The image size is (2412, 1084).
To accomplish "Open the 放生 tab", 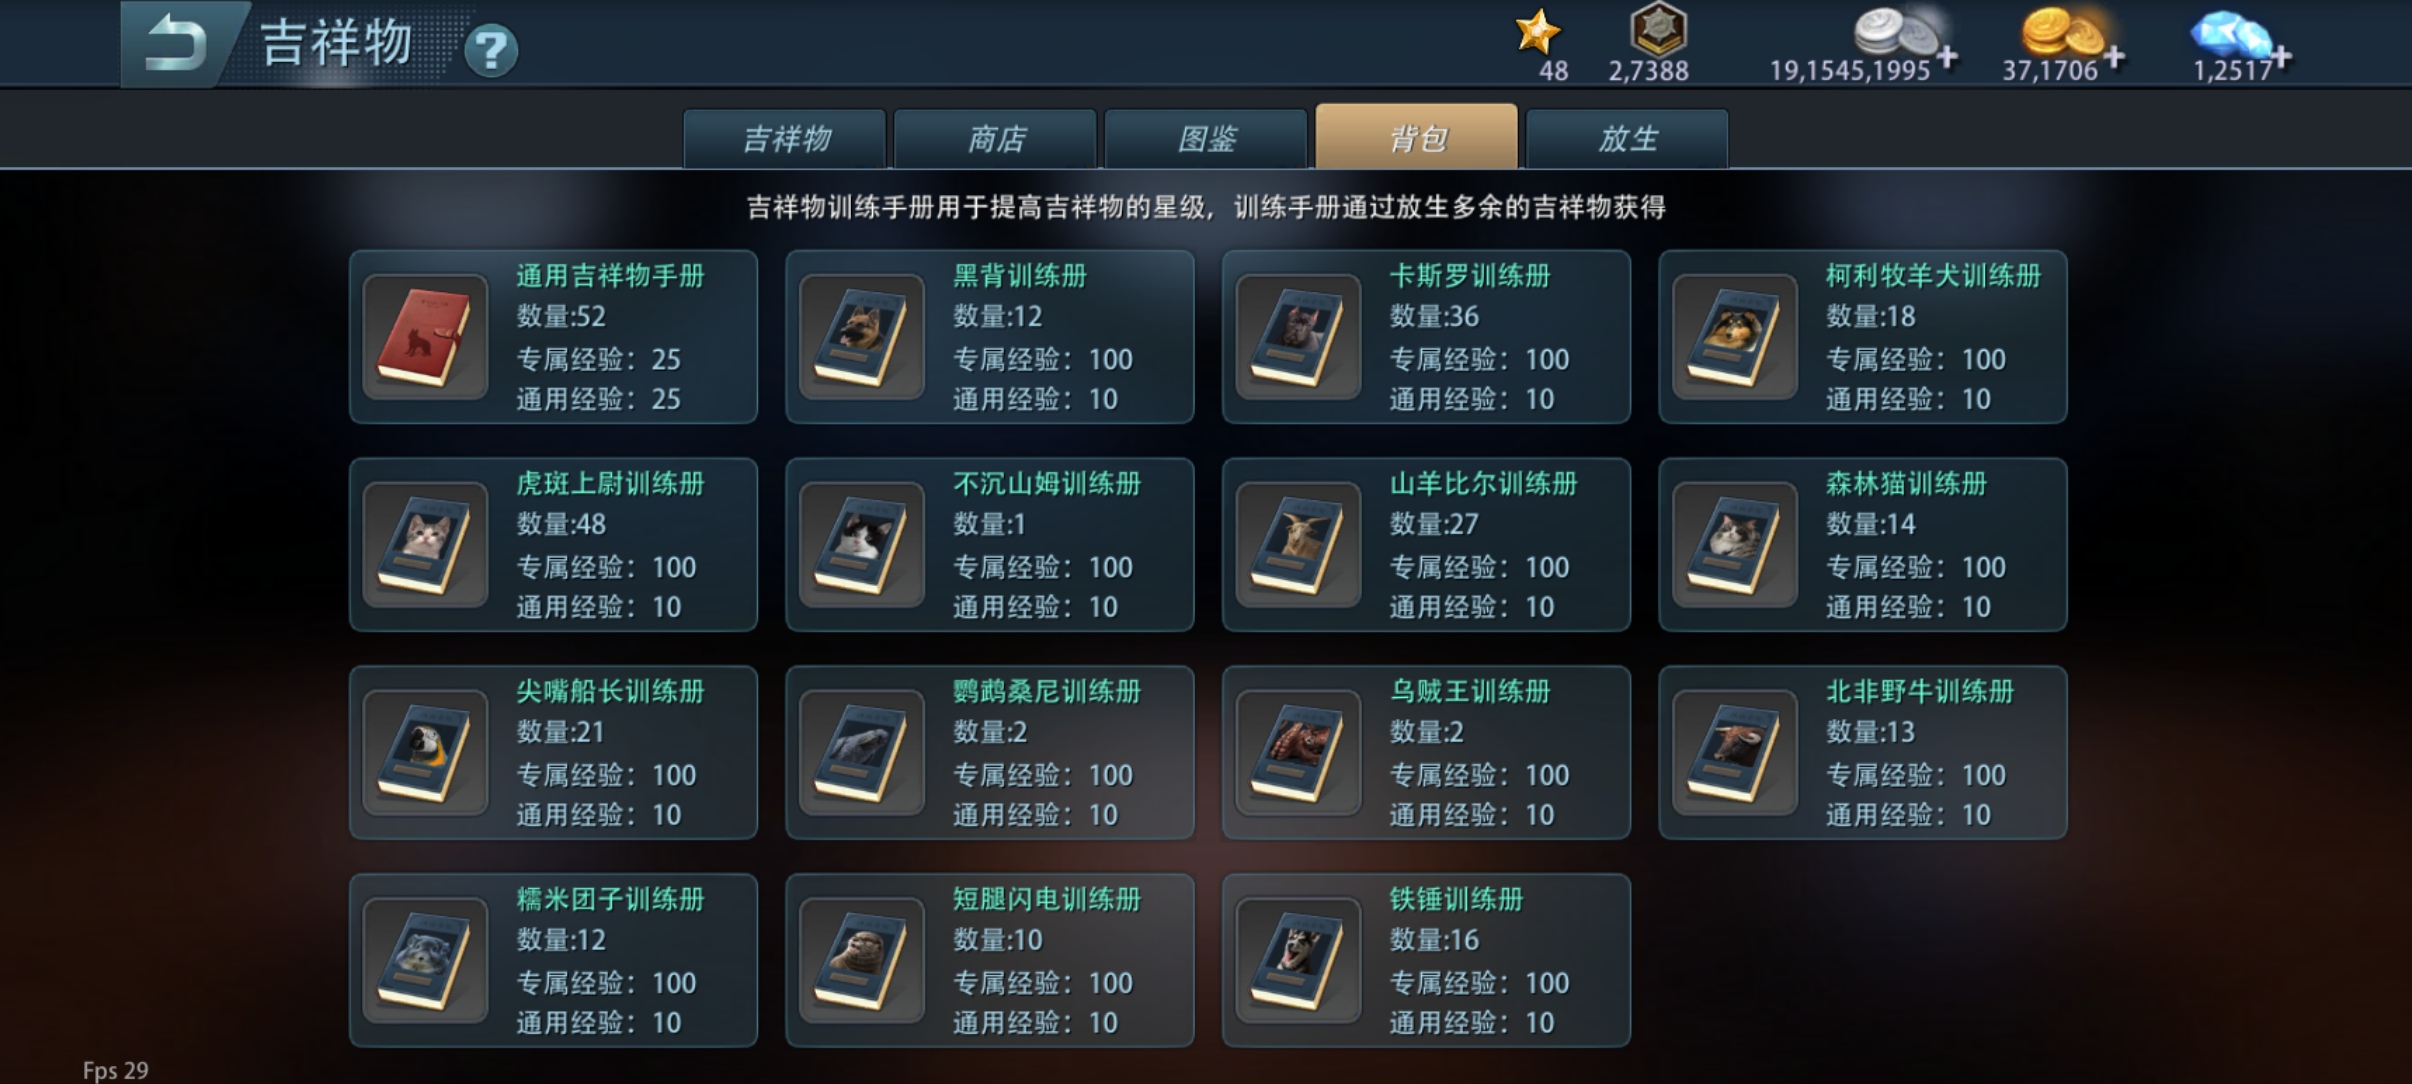I will click(1627, 139).
